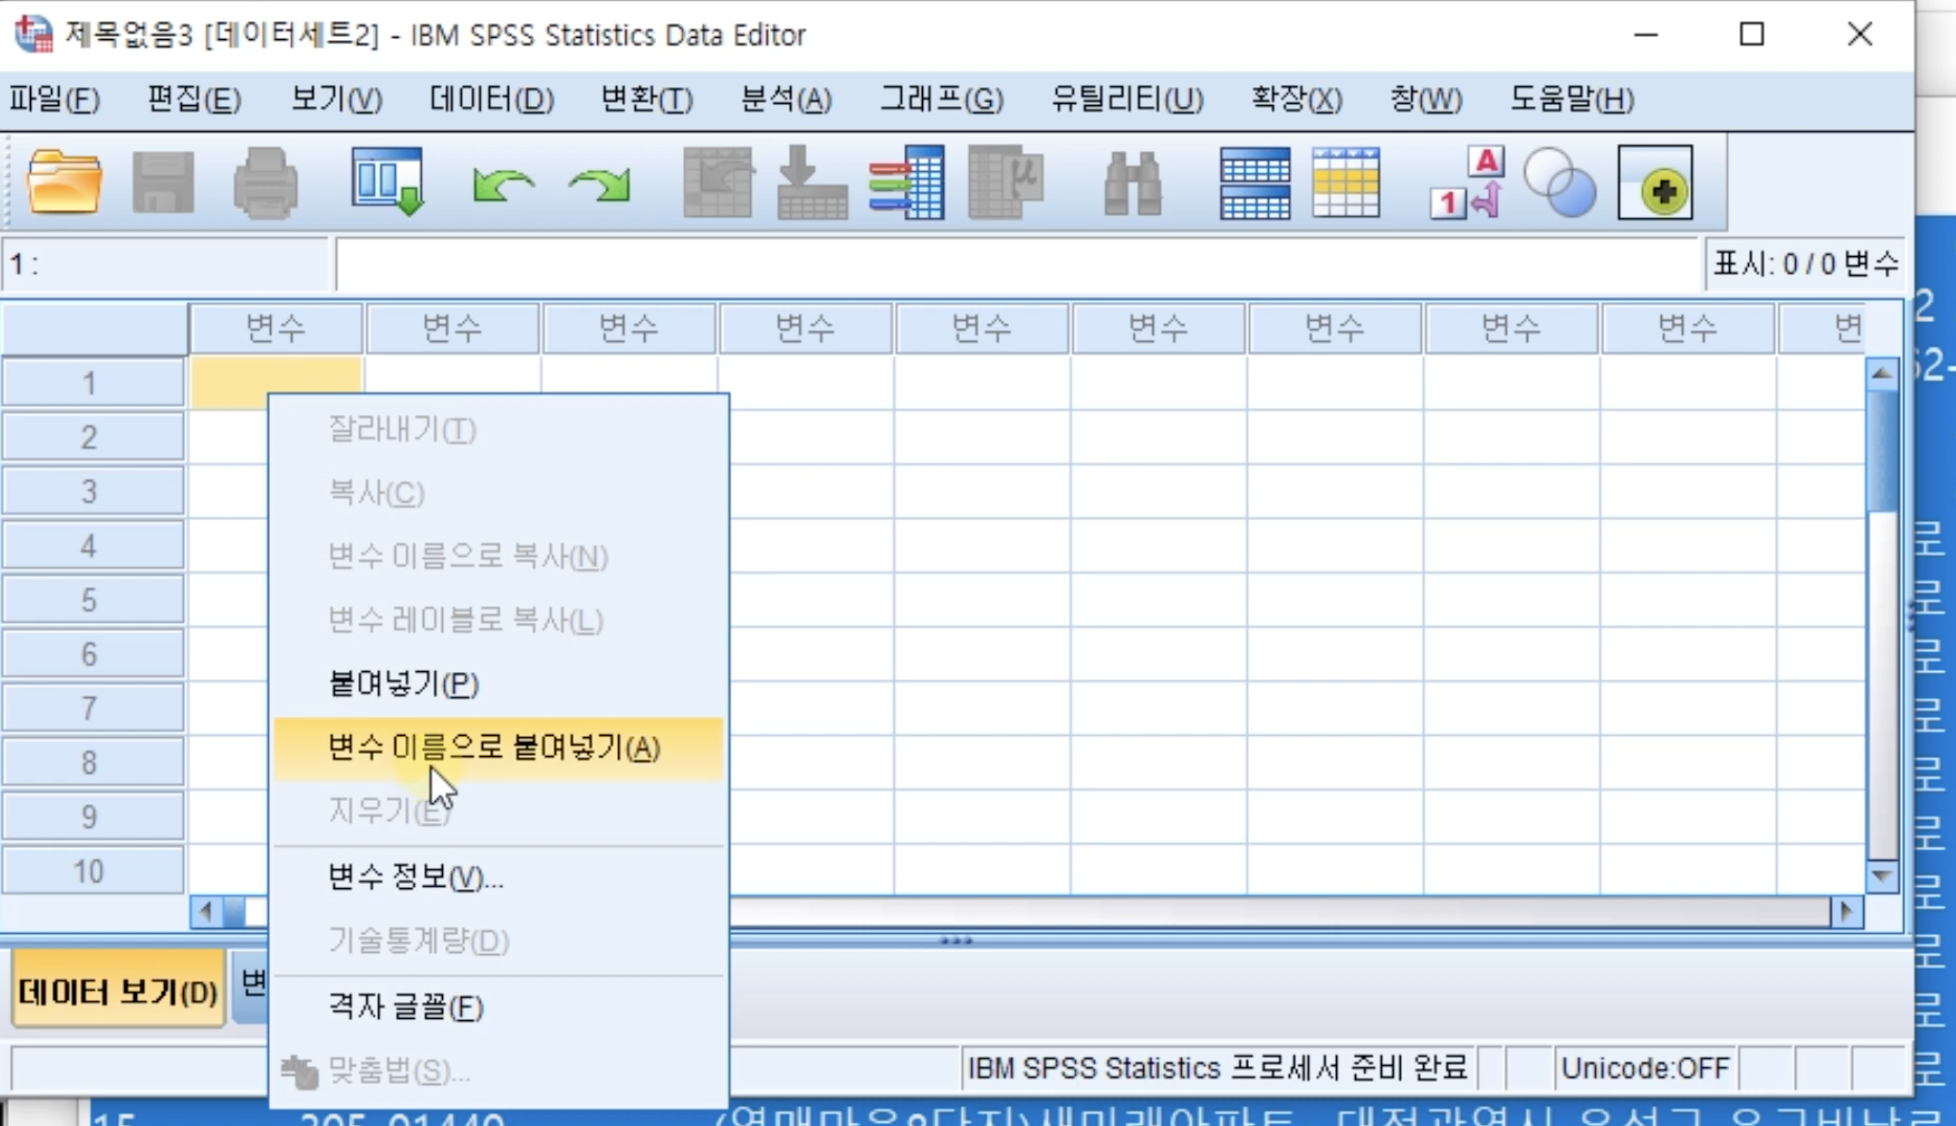Click the Go to Case toolbar icon
The image size is (1956, 1126).
coord(717,182)
